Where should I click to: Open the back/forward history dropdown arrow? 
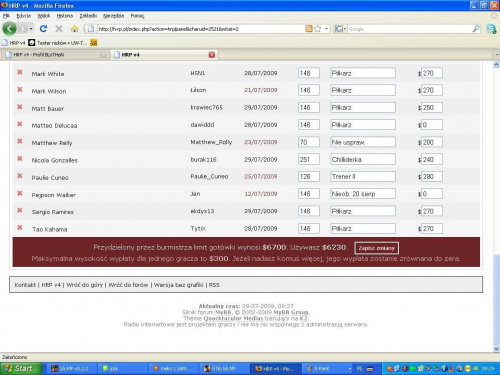(x=31, y=29)
